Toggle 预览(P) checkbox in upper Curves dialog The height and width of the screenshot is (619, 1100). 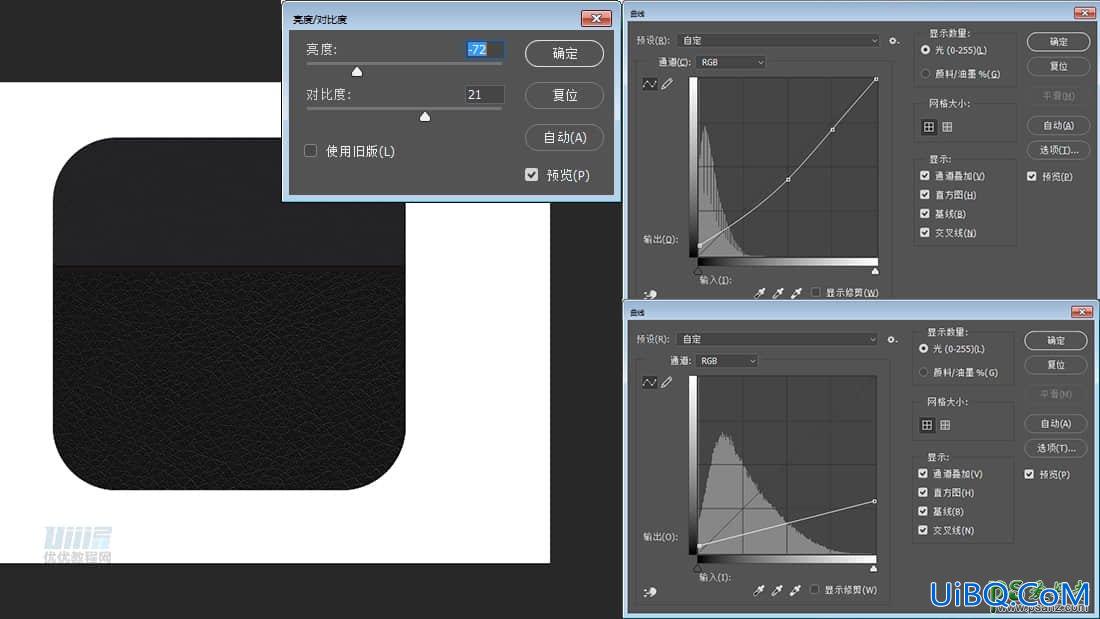point(1032,176)
